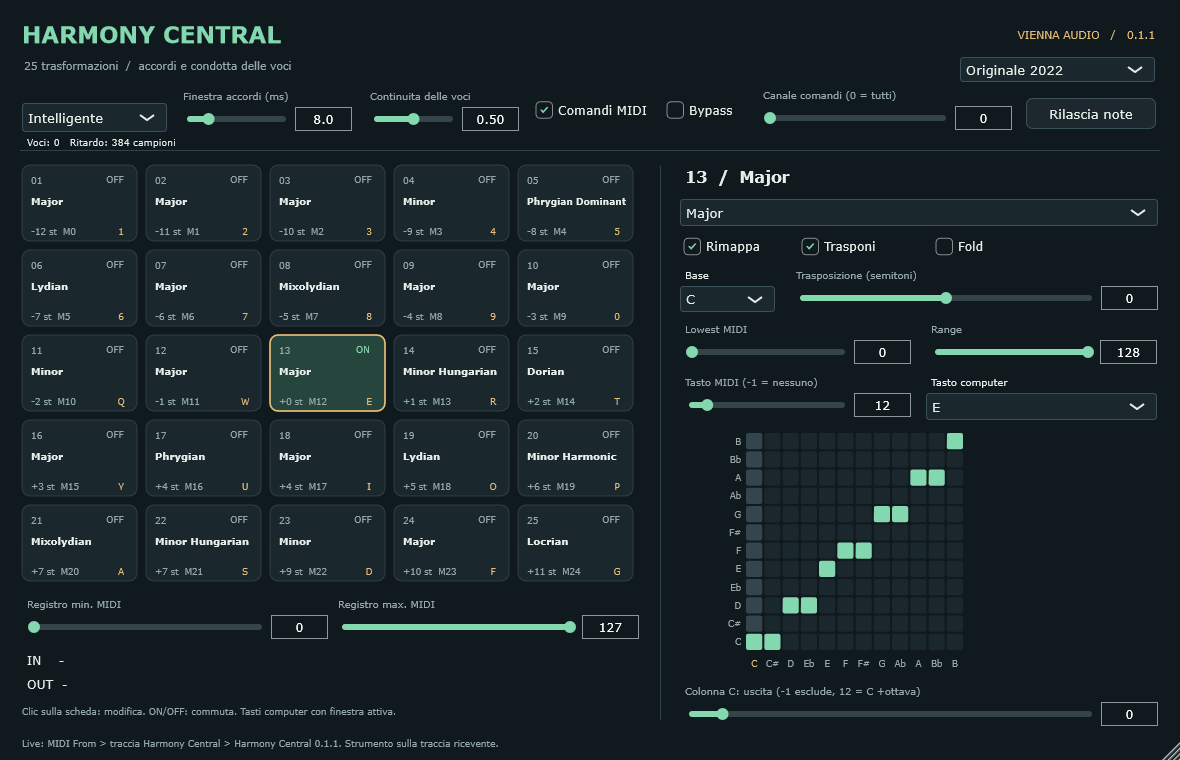Select column label C# under remap grid
1180x760 pixels.
pos(772,664)
